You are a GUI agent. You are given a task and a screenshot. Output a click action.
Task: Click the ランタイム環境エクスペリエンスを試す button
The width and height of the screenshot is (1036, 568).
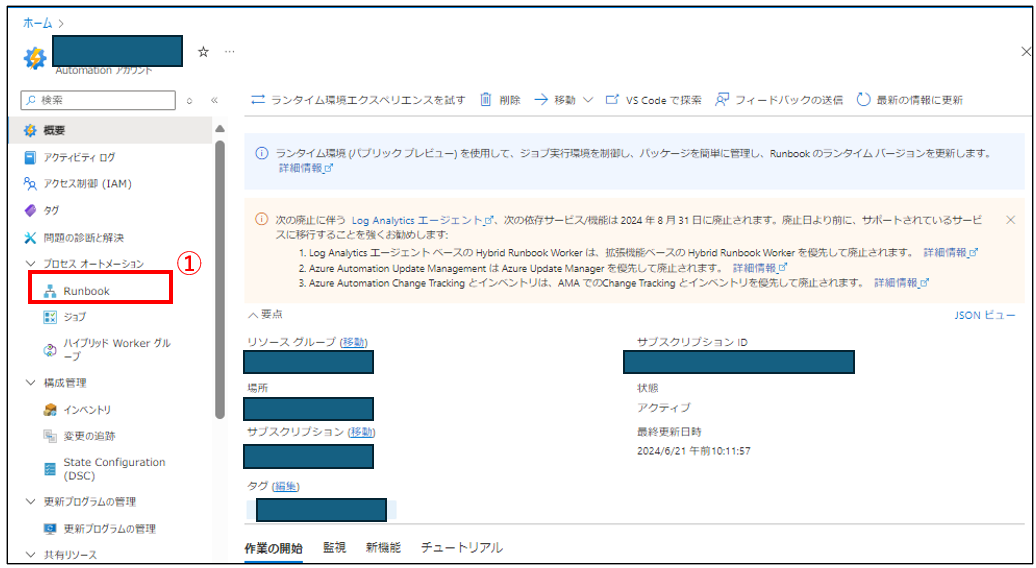click(358, 100)
